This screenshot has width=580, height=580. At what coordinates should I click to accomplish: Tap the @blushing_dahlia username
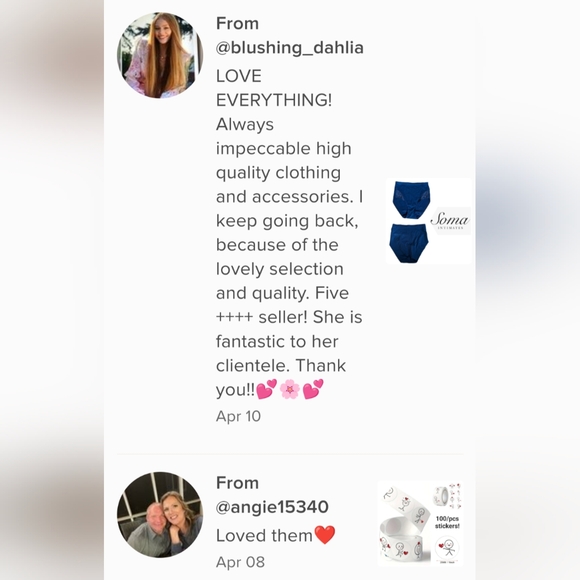tap(290, 48)
